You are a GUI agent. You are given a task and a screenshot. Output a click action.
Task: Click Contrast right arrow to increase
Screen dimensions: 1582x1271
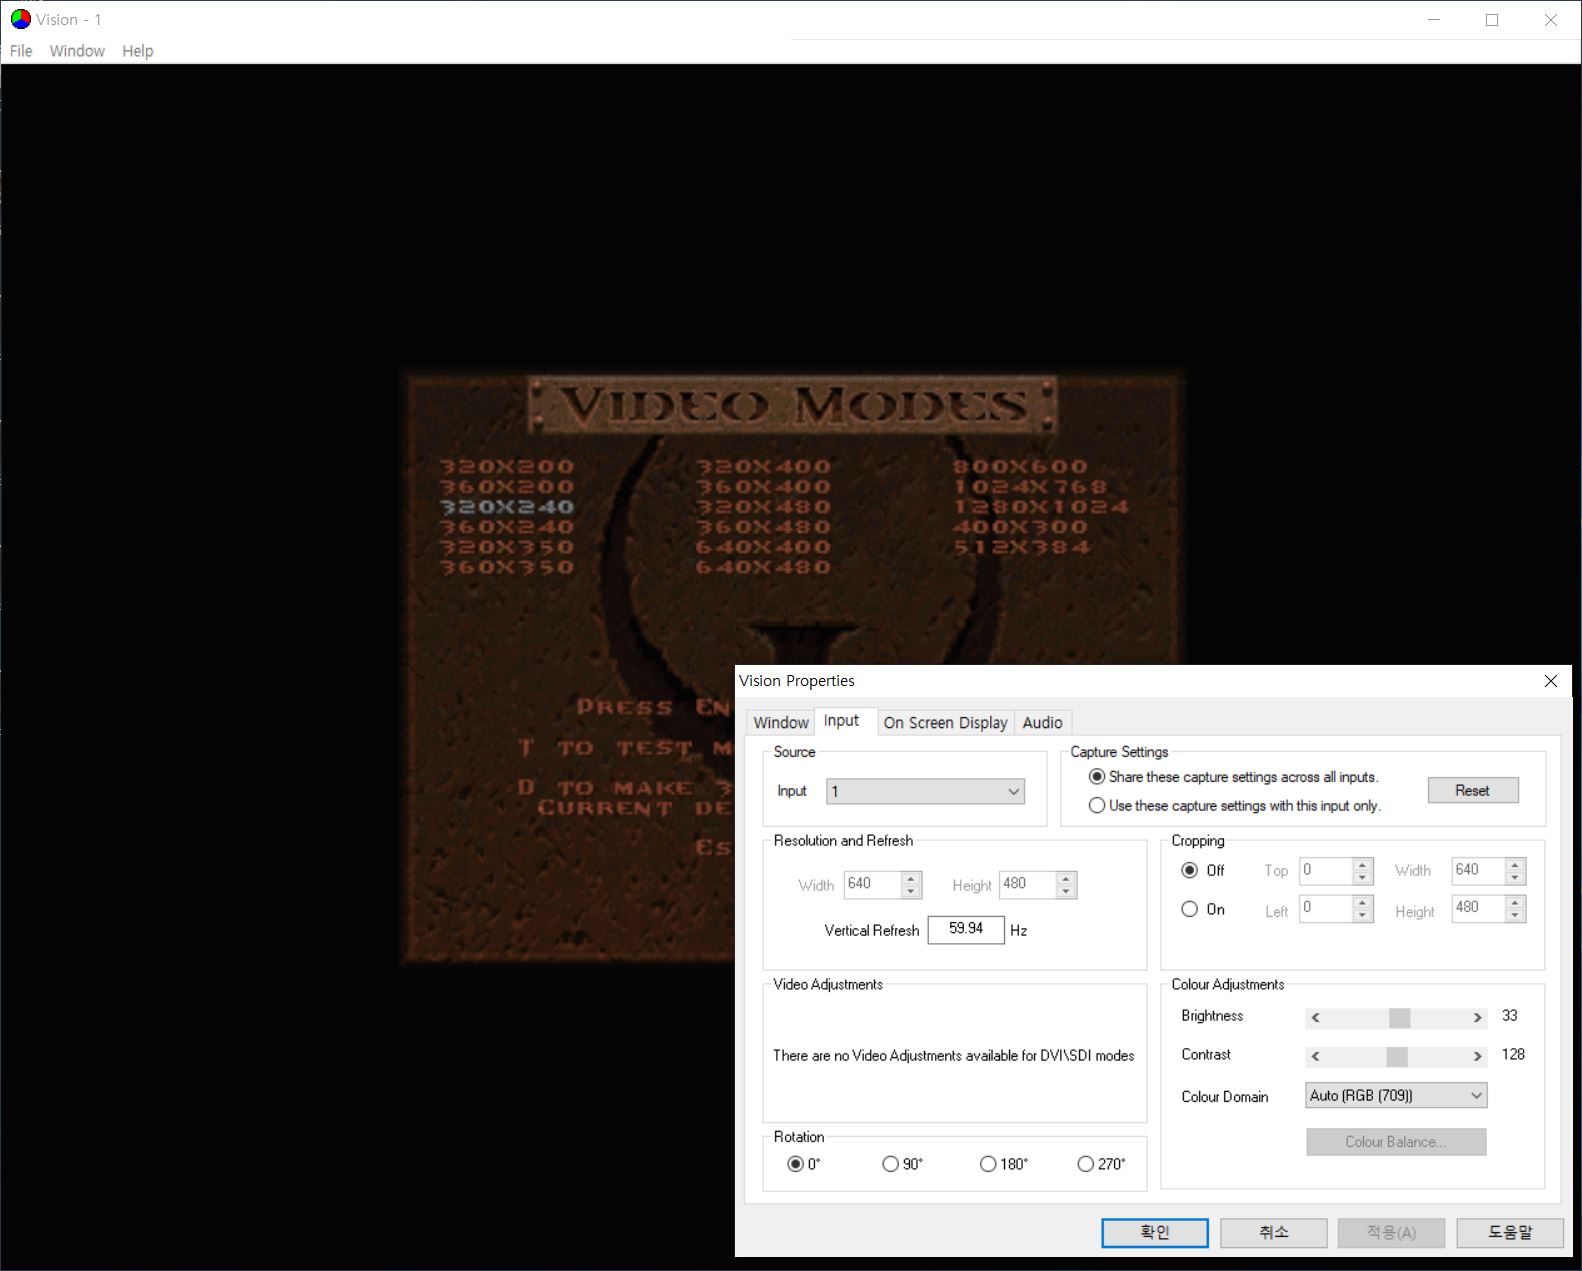(1477, 1057)
